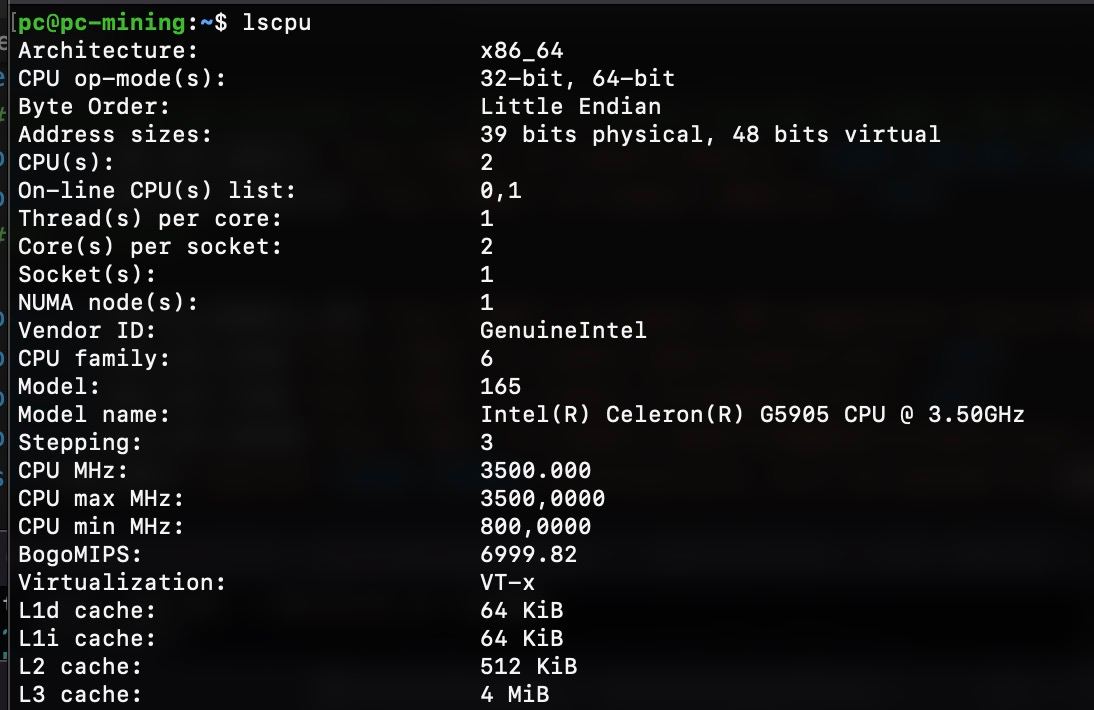
Task: Click the BogoMIPS value 6999.82
Action: pos(528,554)
